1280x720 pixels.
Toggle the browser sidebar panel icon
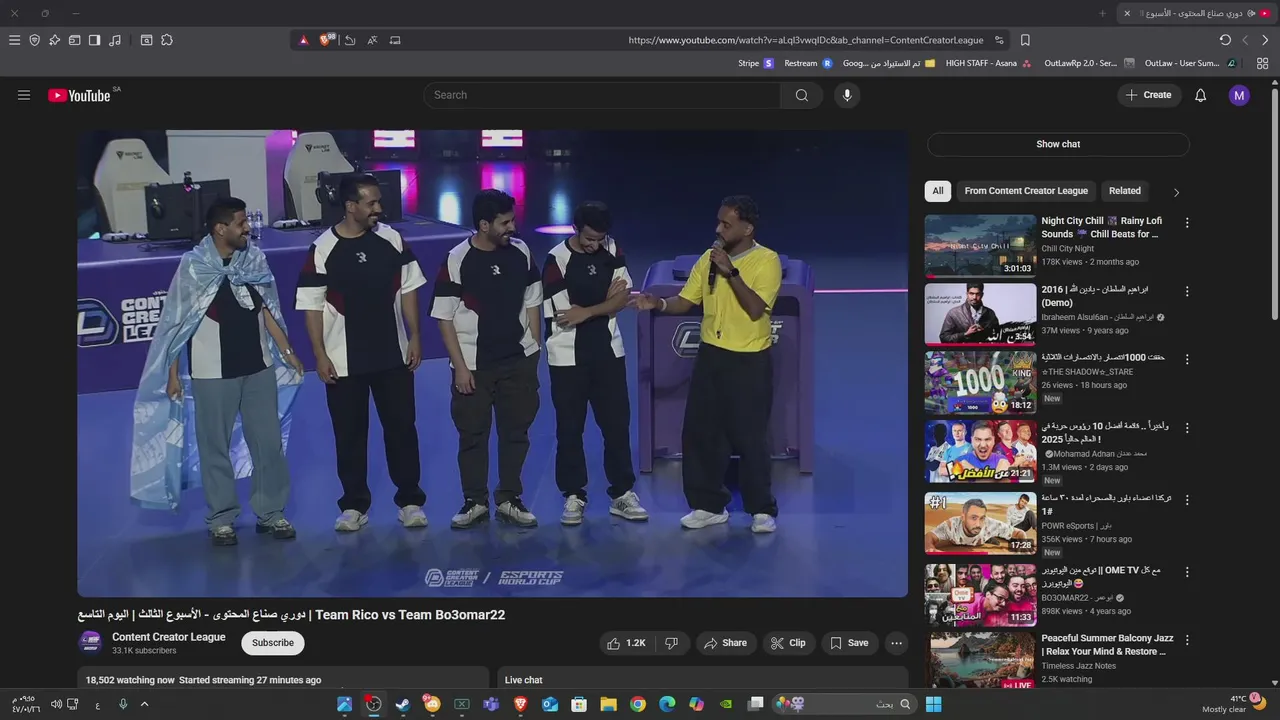[94, 40]
